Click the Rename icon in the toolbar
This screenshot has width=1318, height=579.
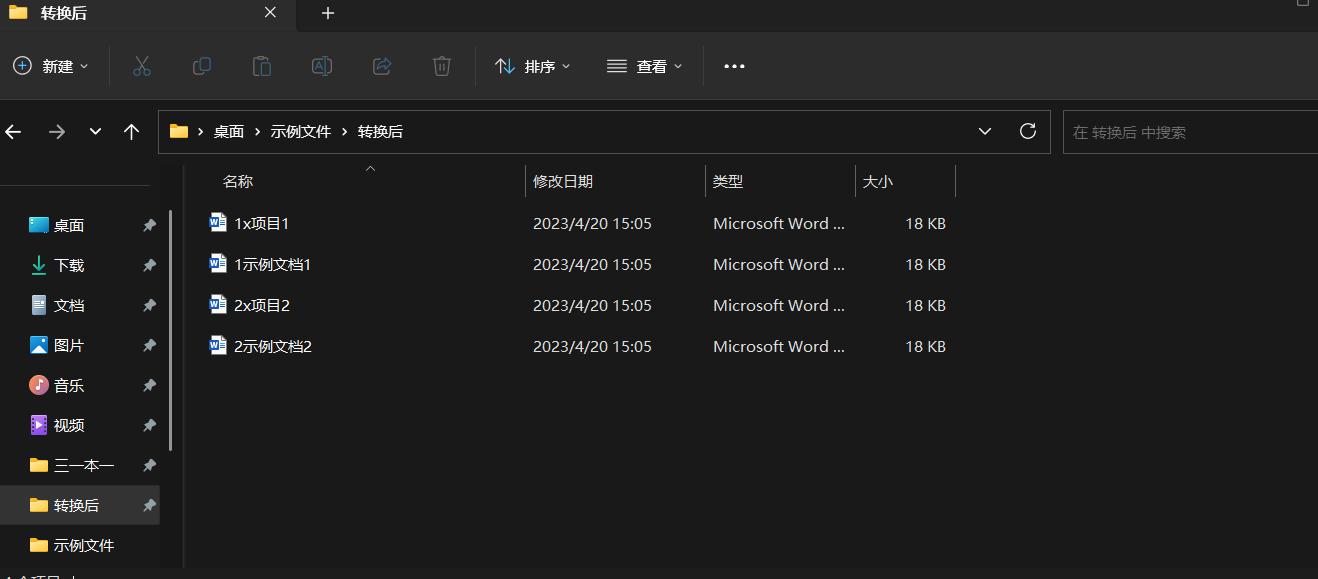click(x=321, y=66)
